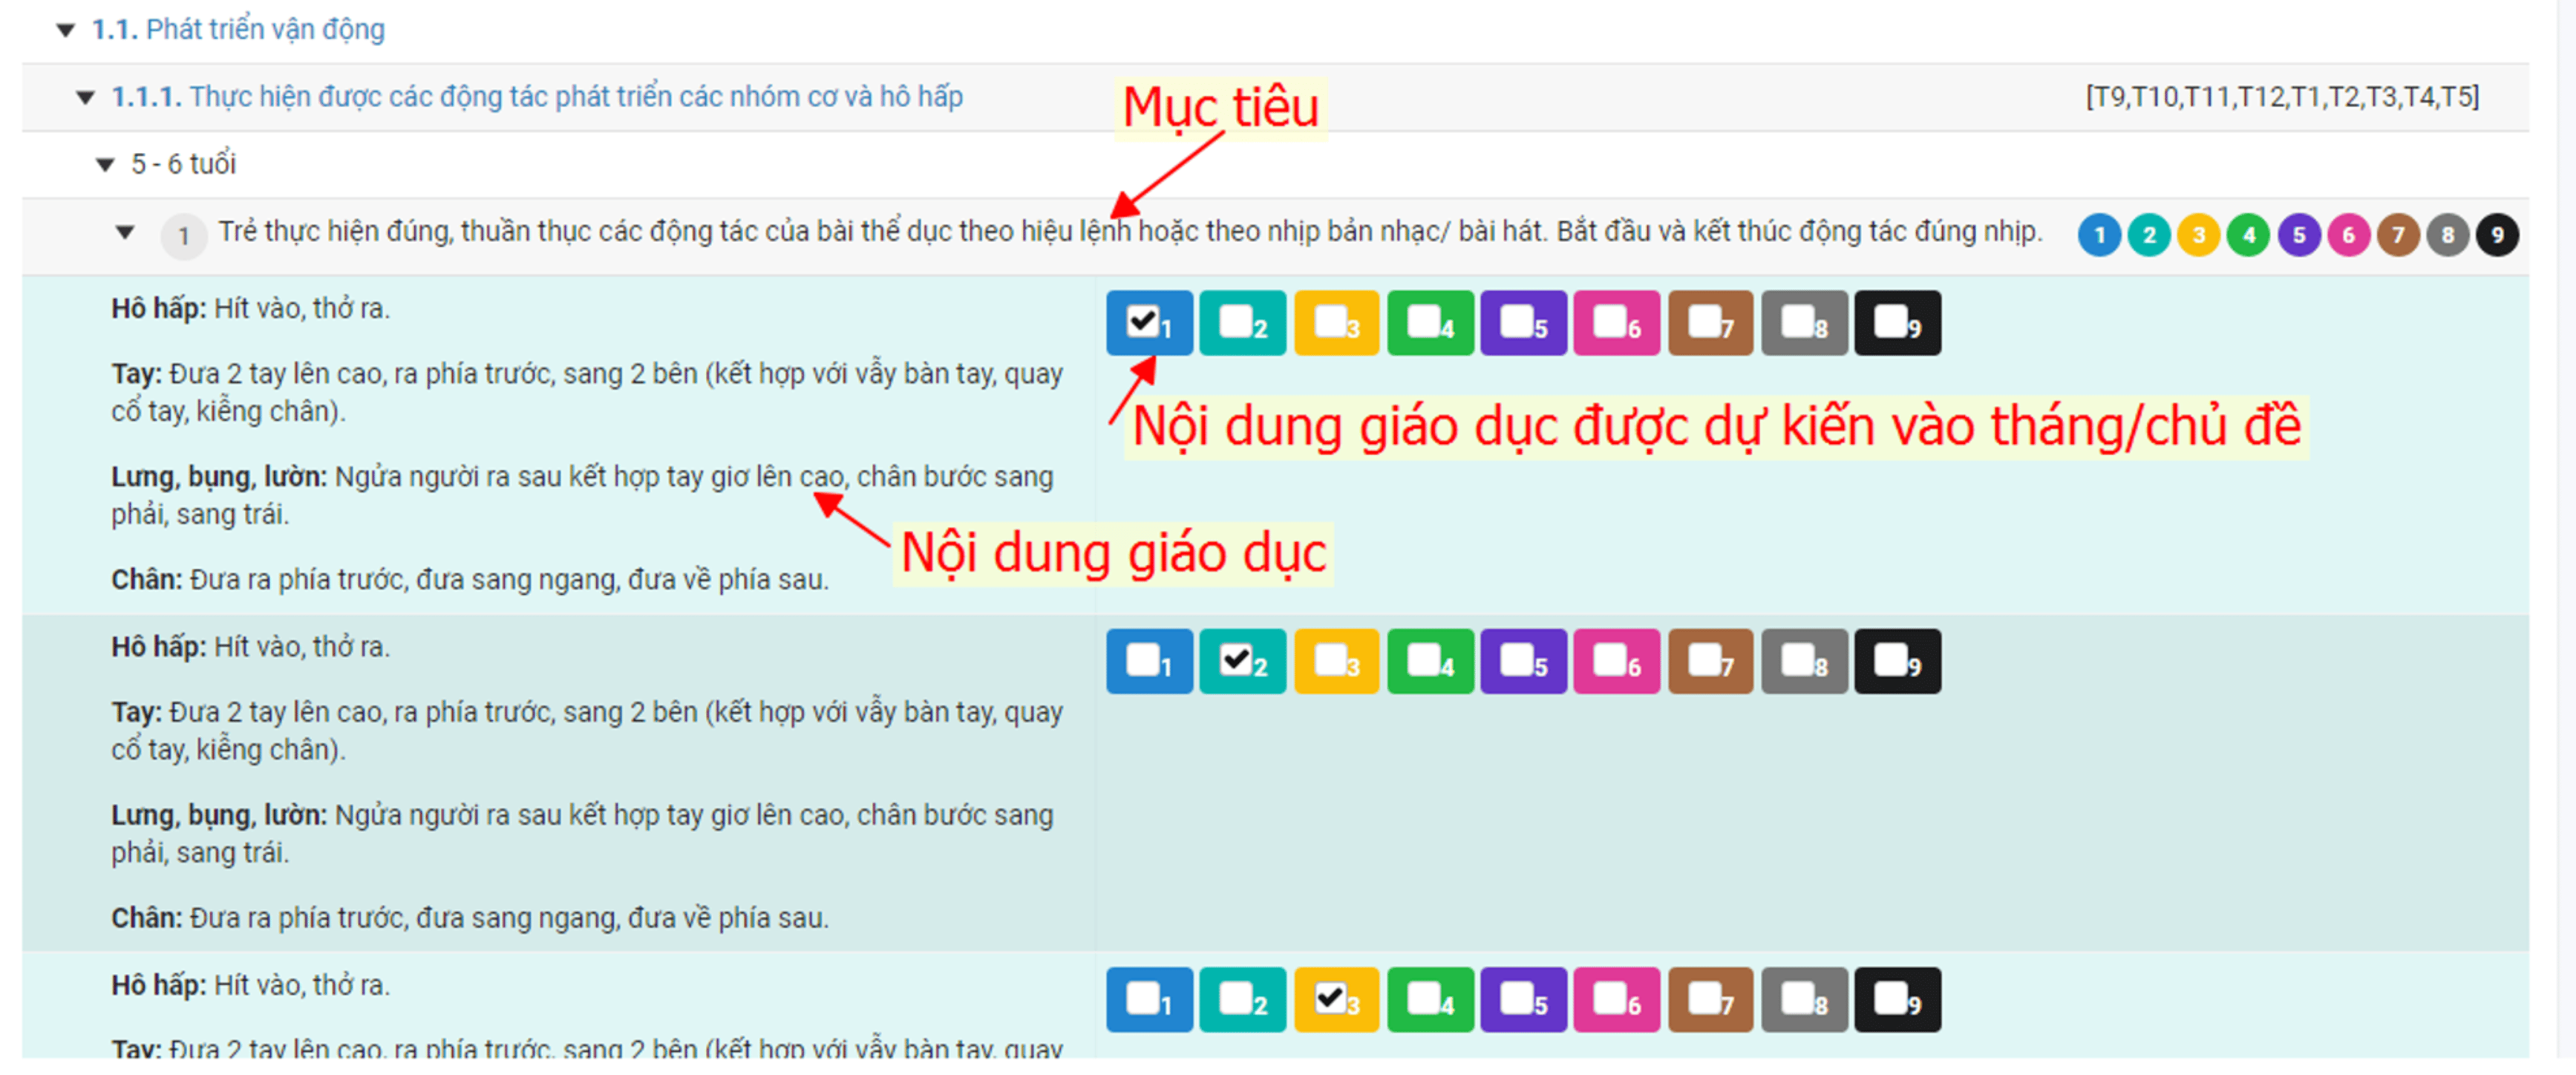Image resolution: width=2576 pixels, height=1075 pixels.
Task: Check month 5 checkbox in the first row
Action: (1518, 320)
